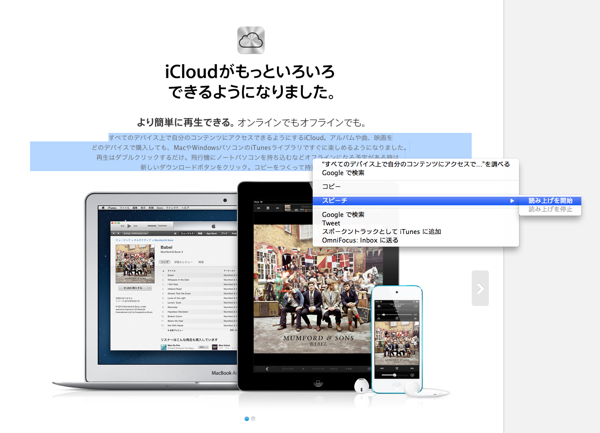Click the Babel album cover in MacBook iTunes
The image size is (600, 433).
click(x=135, y=264)
